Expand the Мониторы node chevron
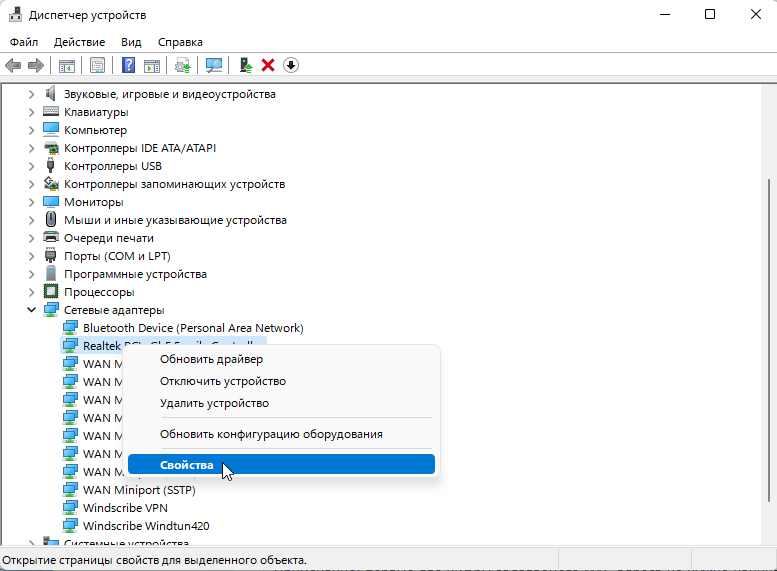 click(31, 202)
